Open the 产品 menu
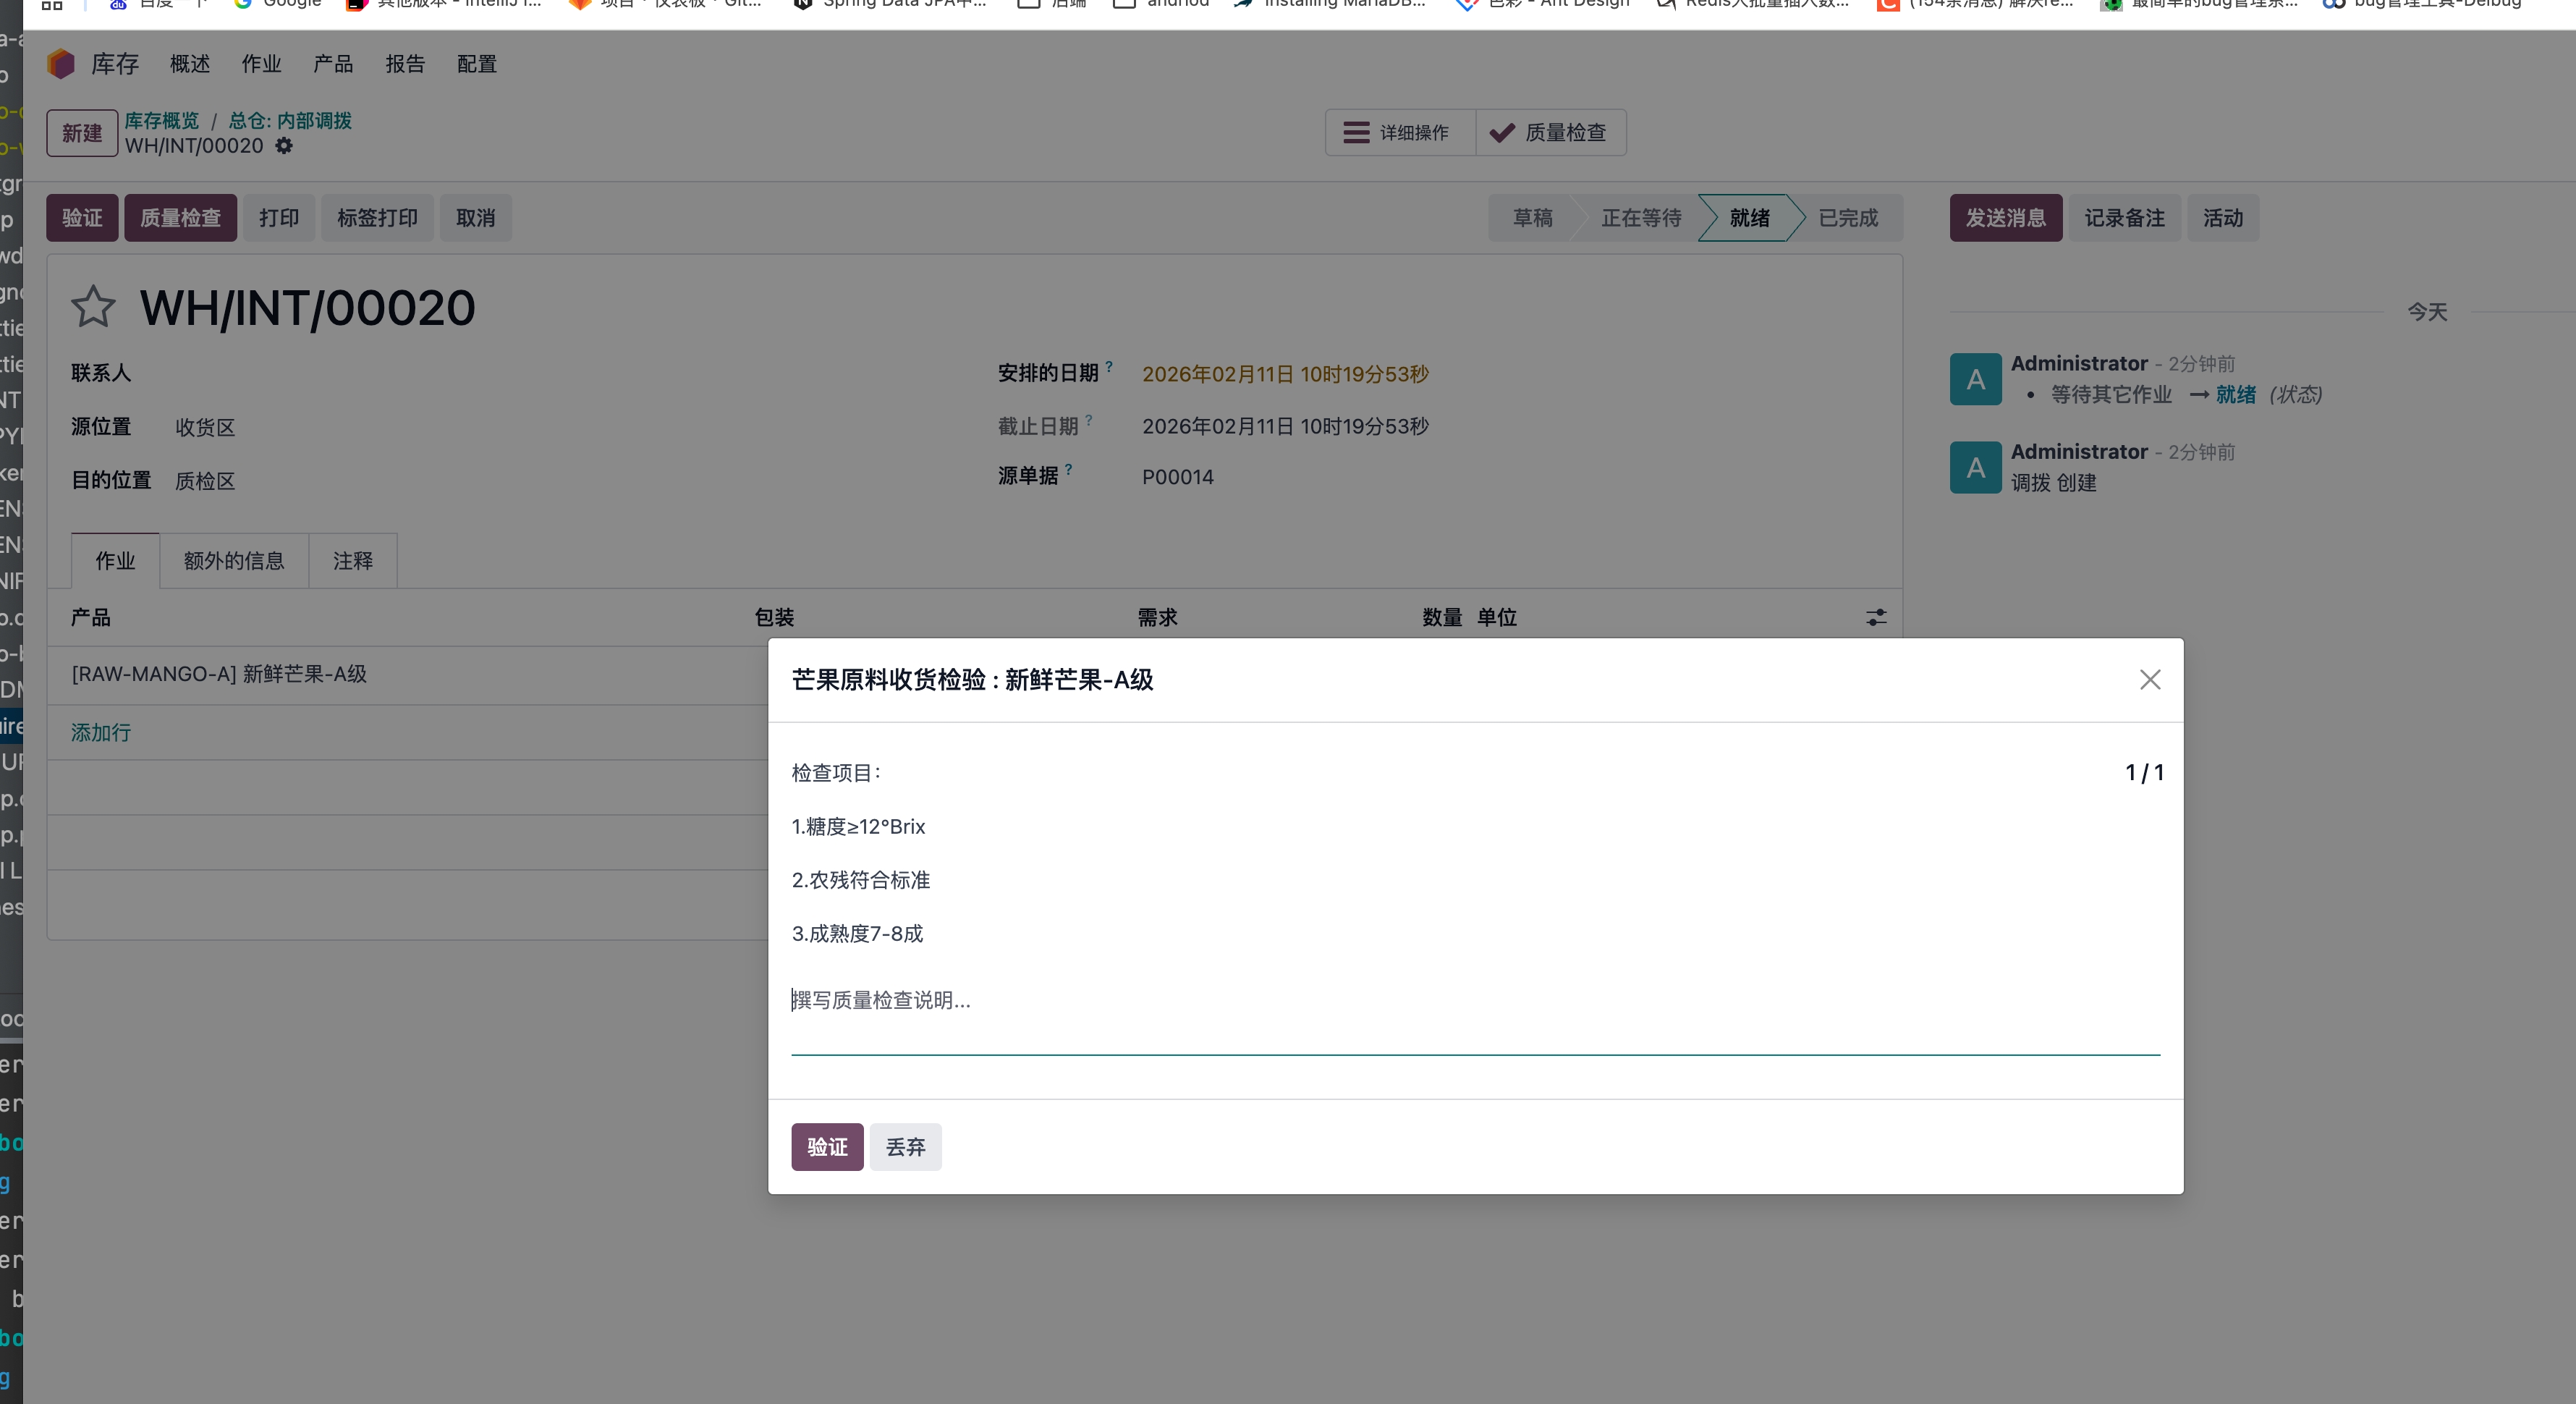 pyautogui.click(x=333, y=64)
